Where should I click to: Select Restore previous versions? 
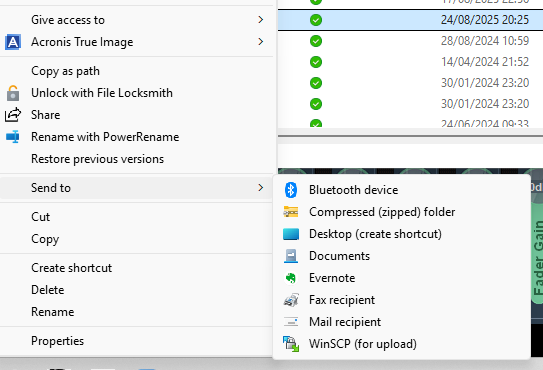[97, 159]
